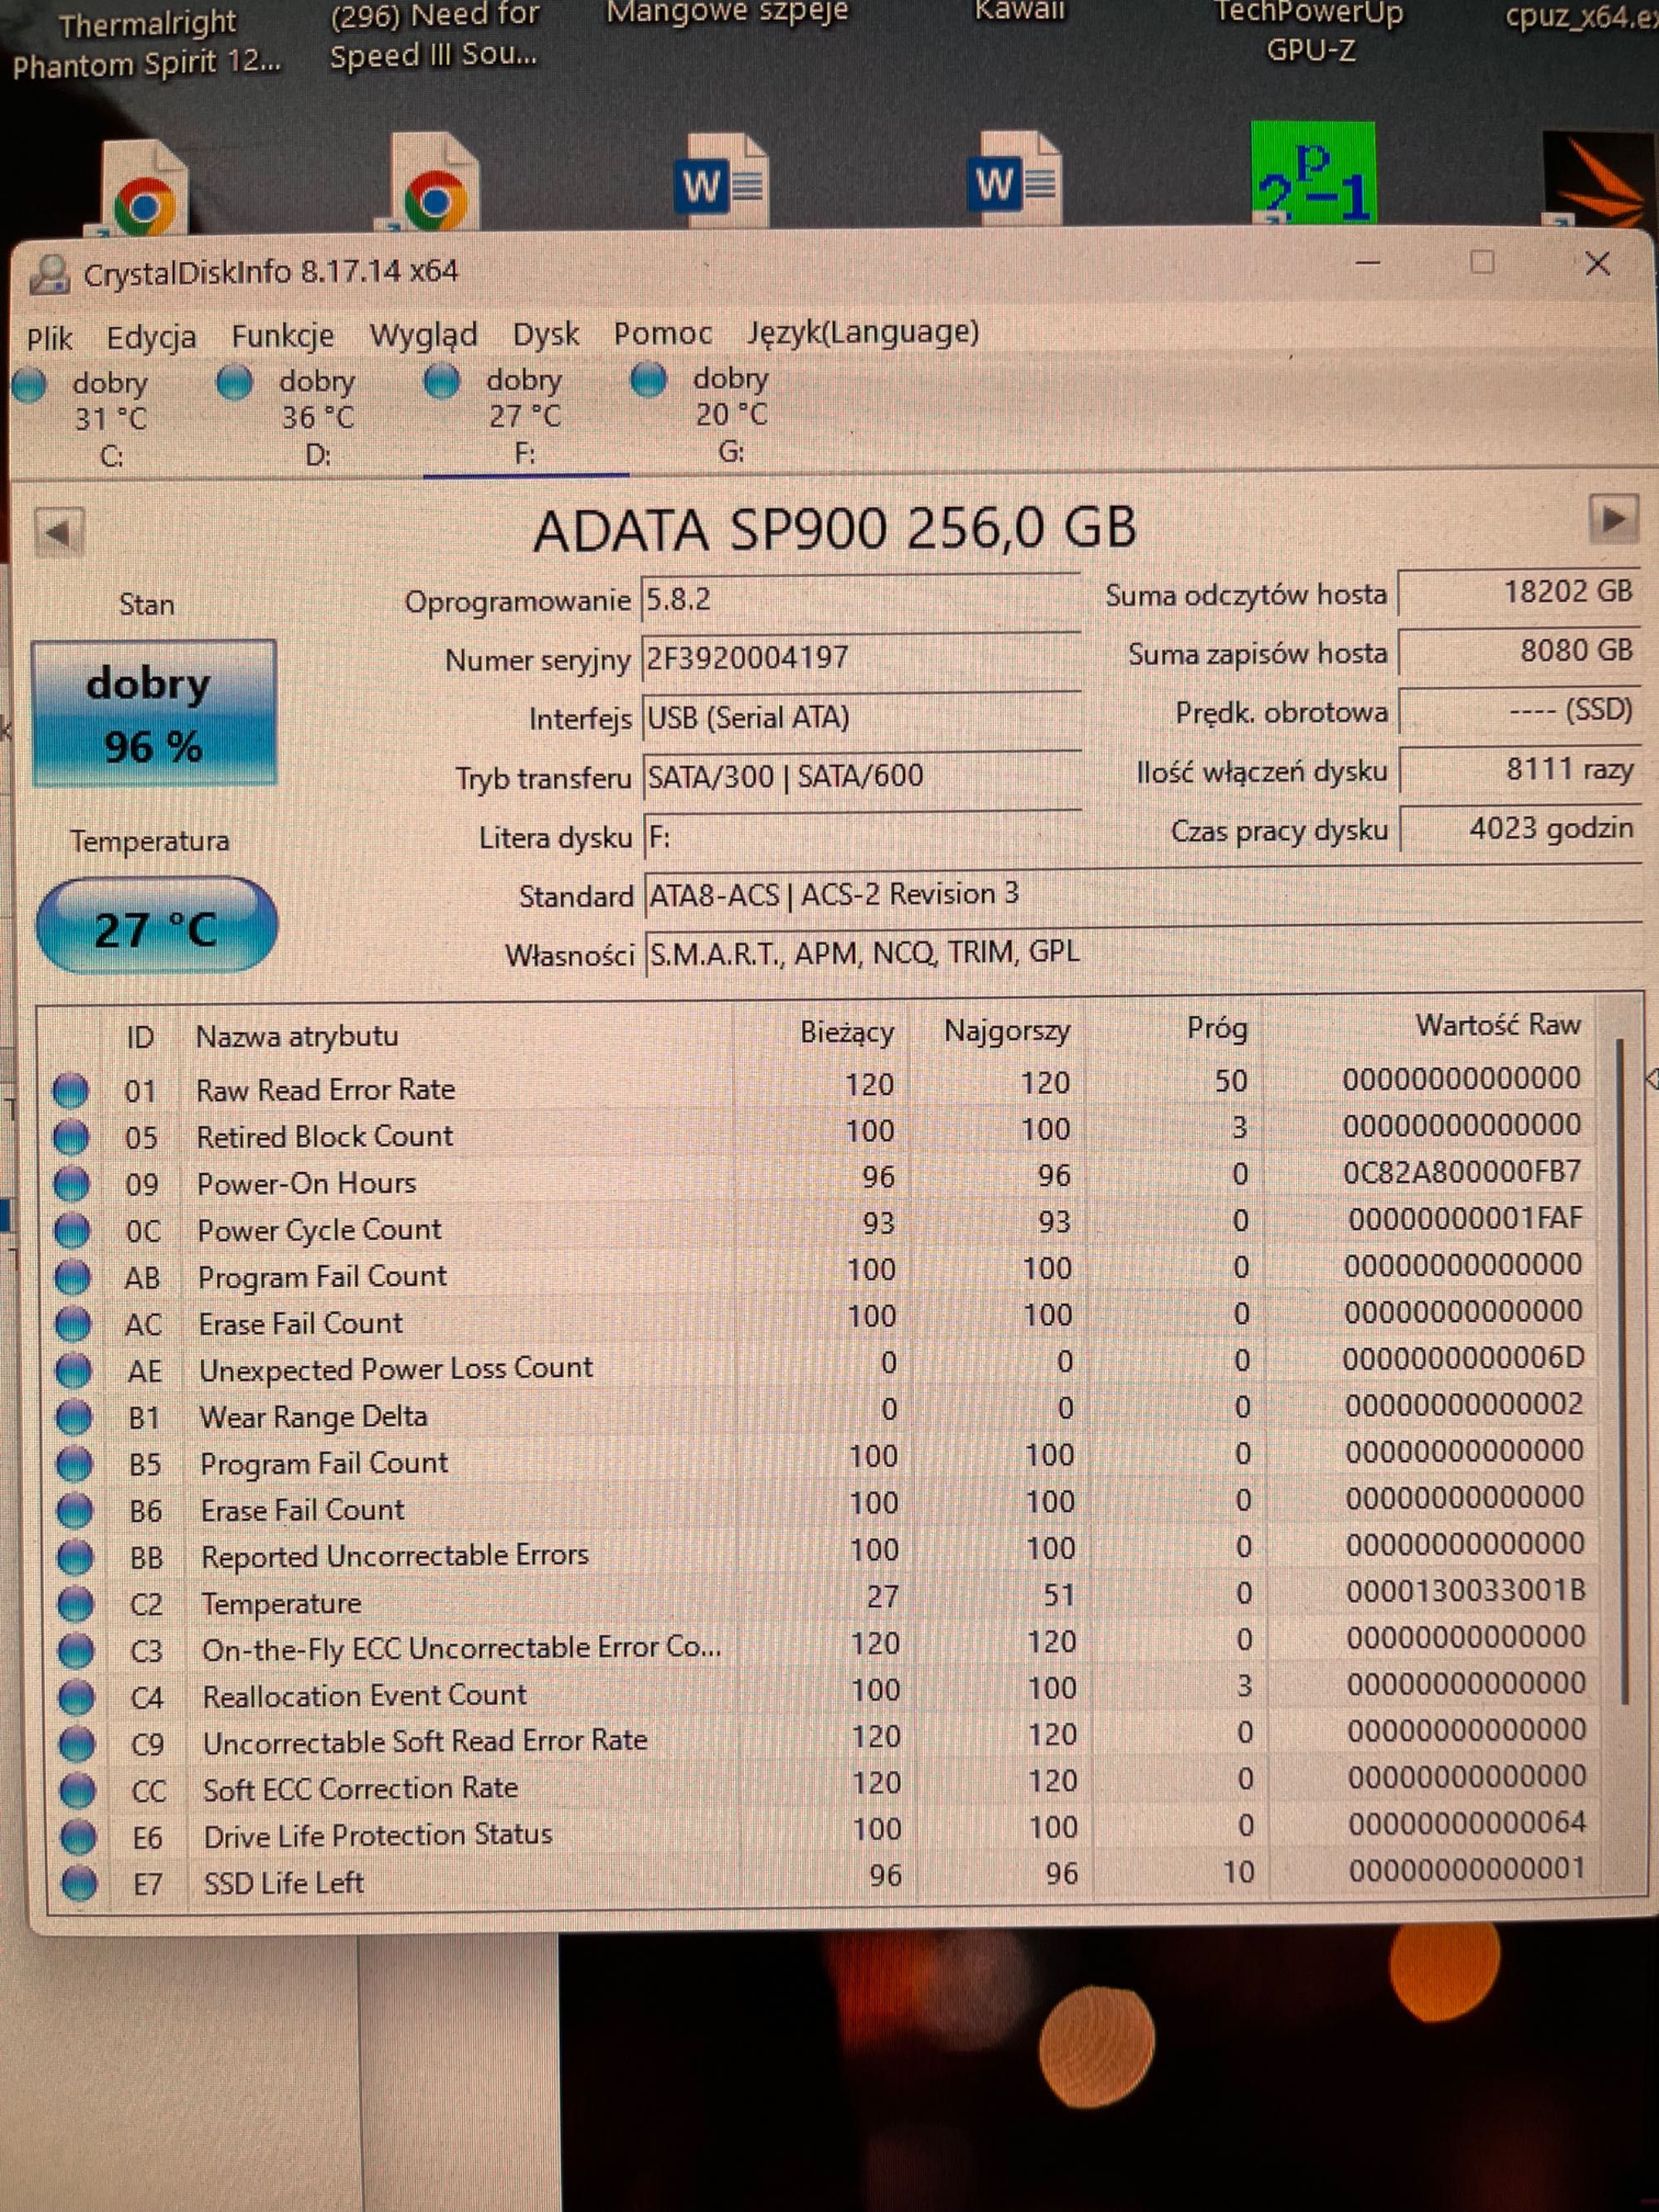This screenshot has width=1659, height=2212.
Task: Click status dot of B5 Program Fail Count
Action: [74, 1464]
